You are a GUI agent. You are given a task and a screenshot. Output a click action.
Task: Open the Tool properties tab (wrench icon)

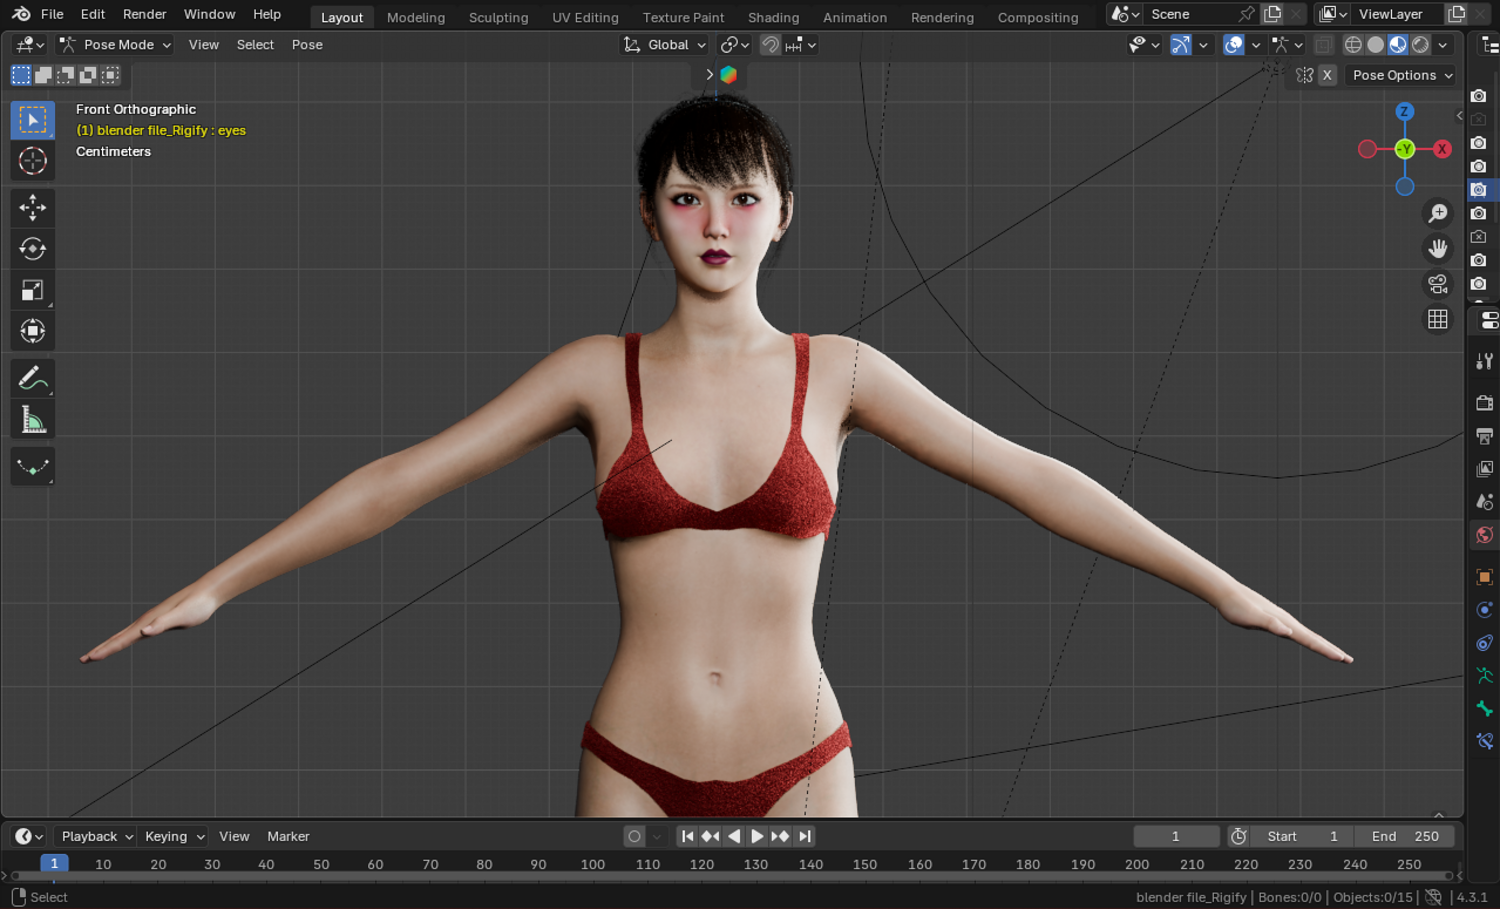click(x=1485, y=361)
